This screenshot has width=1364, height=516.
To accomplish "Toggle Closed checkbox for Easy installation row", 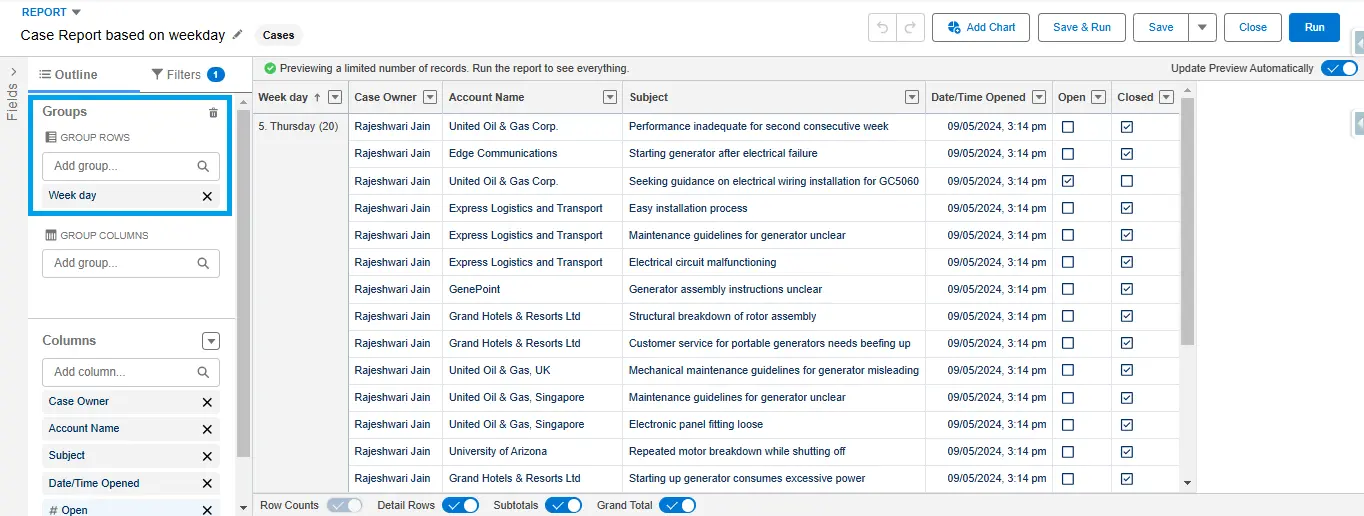I will pyautogui.click(x=1127, y=208).
